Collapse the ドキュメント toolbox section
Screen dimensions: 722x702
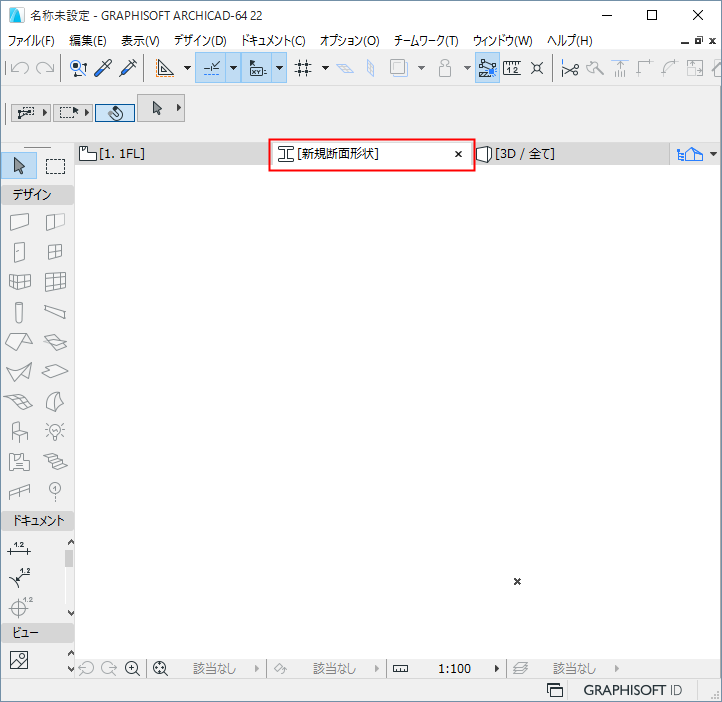[x=37, y=521]
